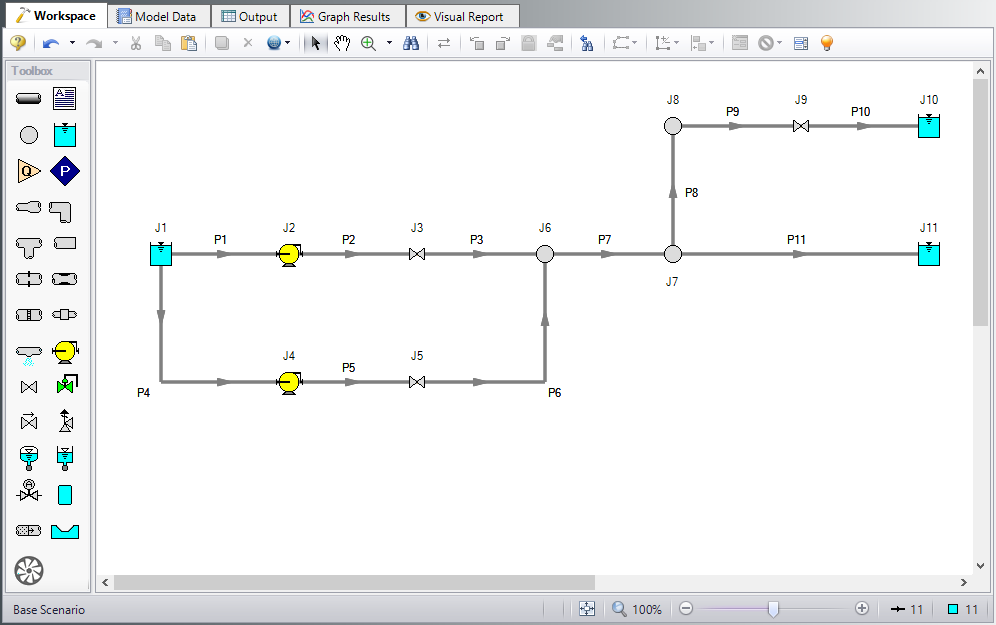Activate the Pan hand tool on the toolbar
Viewport: 996px width, 625px height.
[341, 42]
